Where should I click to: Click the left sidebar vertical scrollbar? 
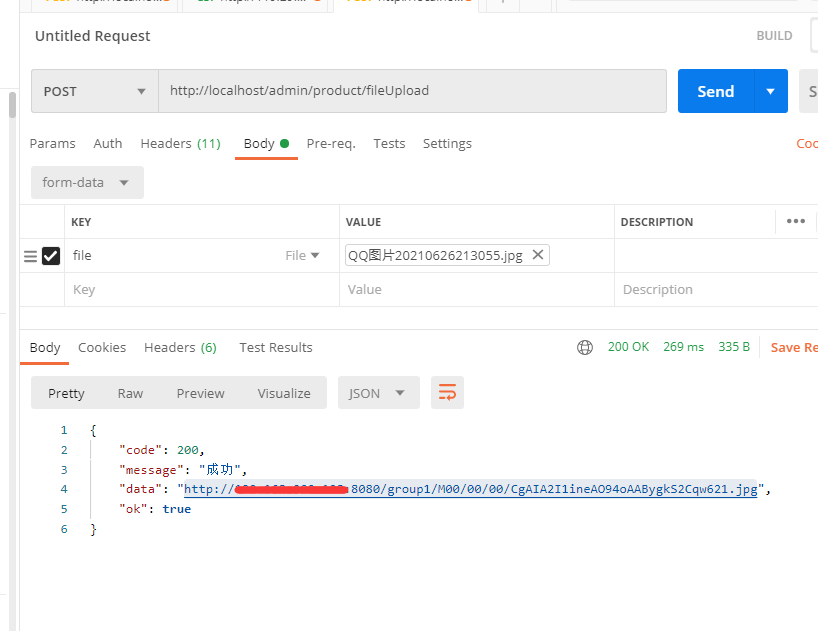click(13, 105)
